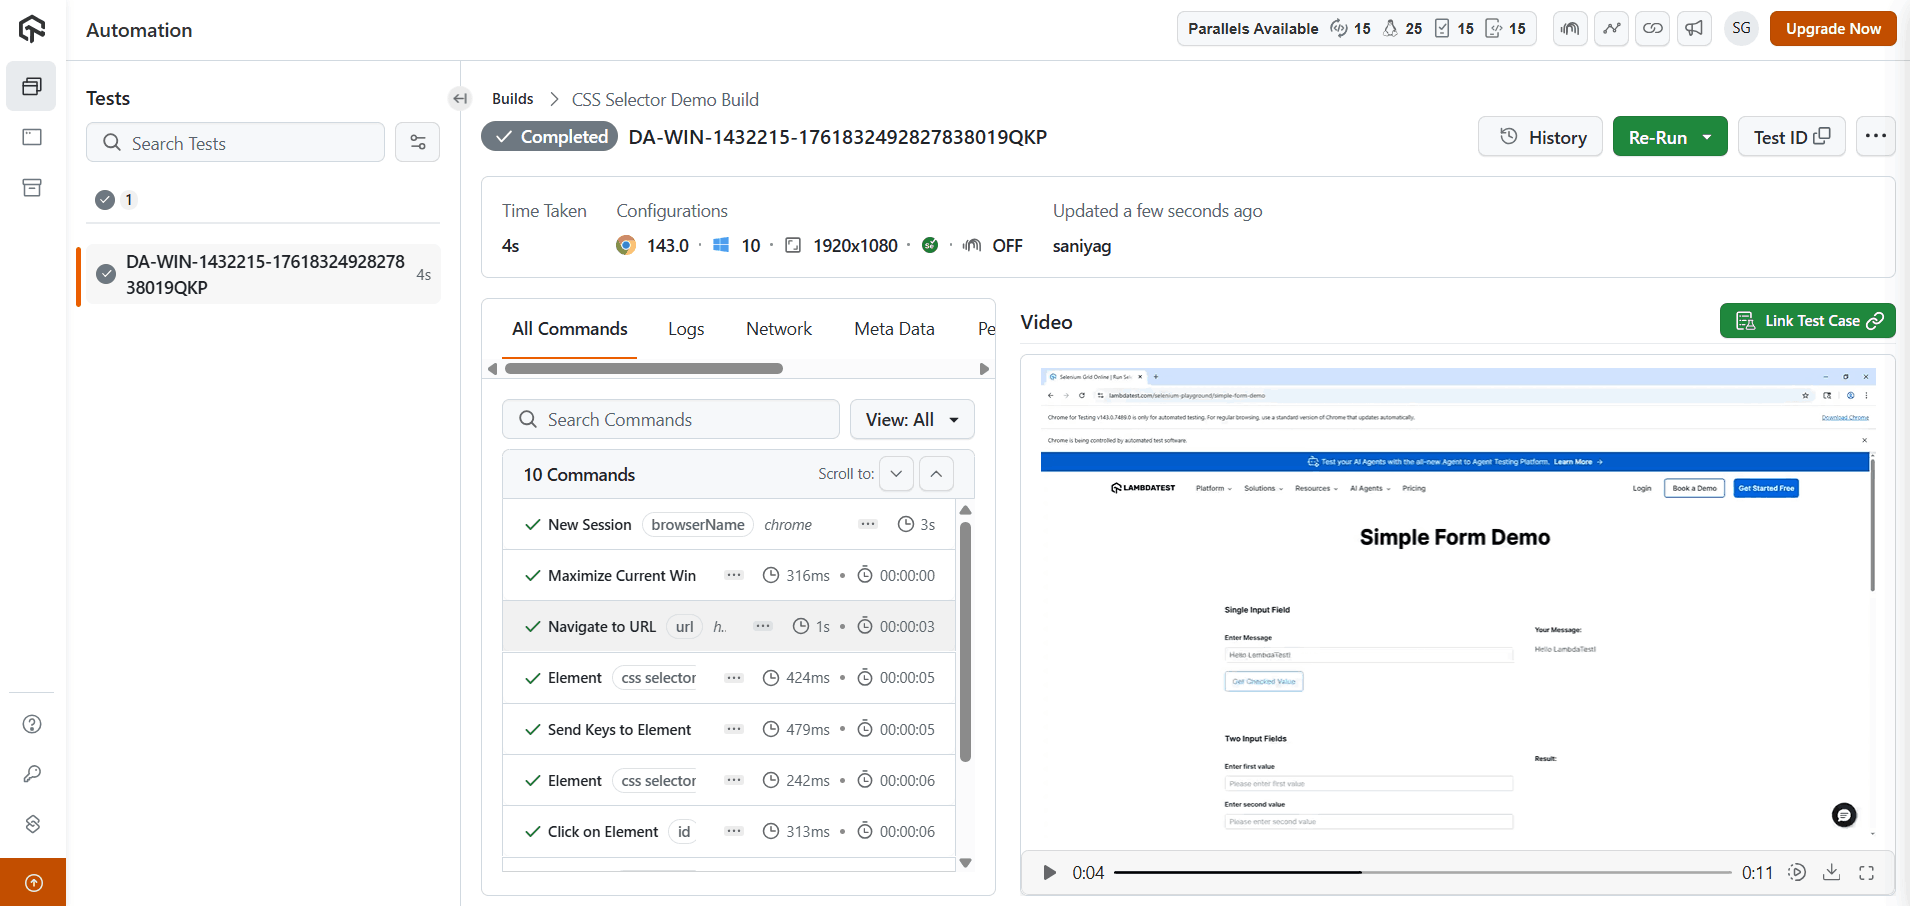This screenshot has height=906, width=1910.
Task: Click the Link Test Case button
Action: 1807,321
